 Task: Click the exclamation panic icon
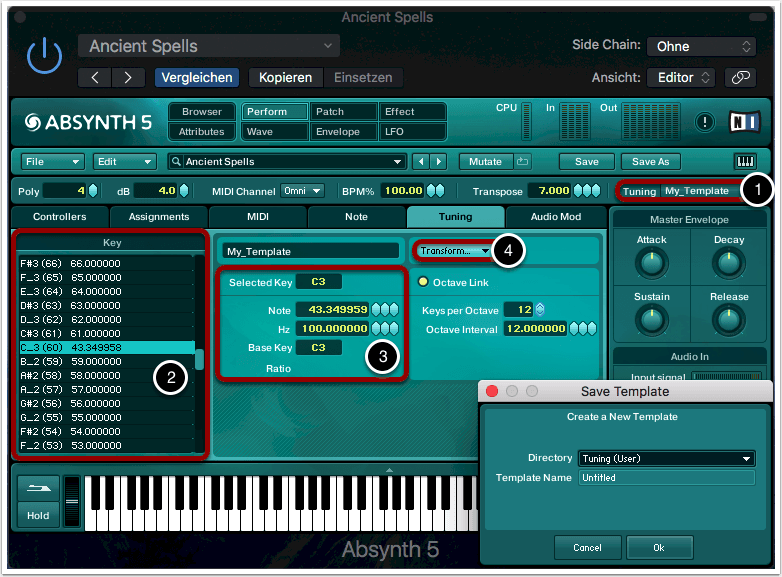click(705, 121)
